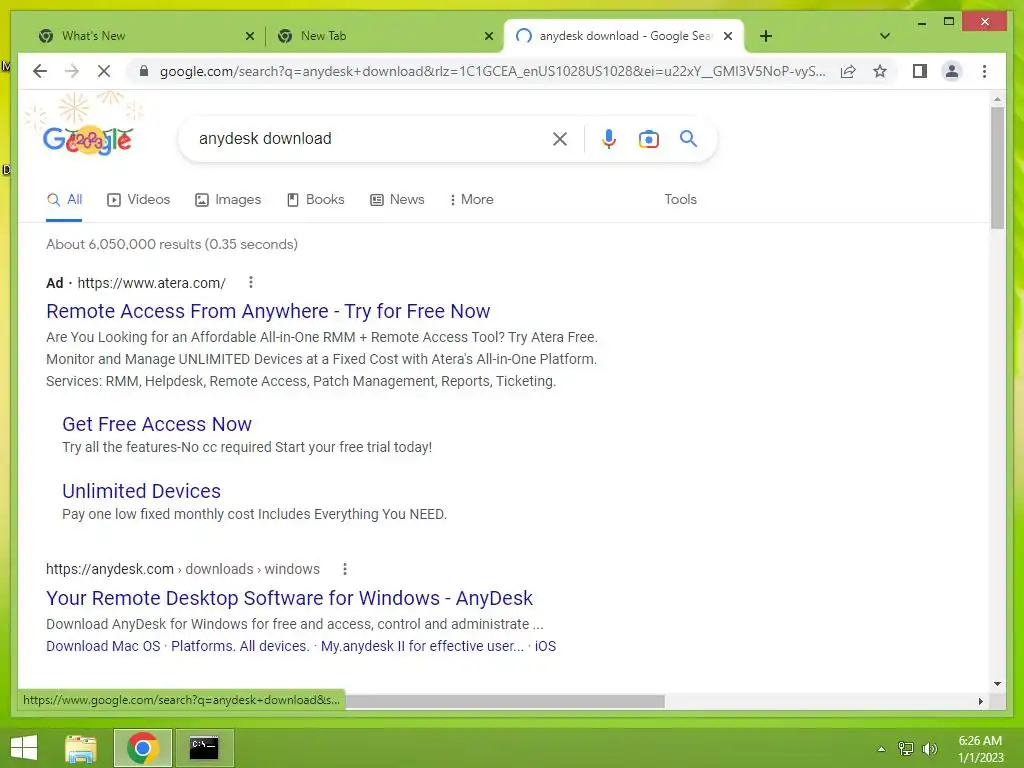Screen dimensions: 1024x768
Task: Click the horizontal scrollbar right arrow
Action: tap(980, 701)
